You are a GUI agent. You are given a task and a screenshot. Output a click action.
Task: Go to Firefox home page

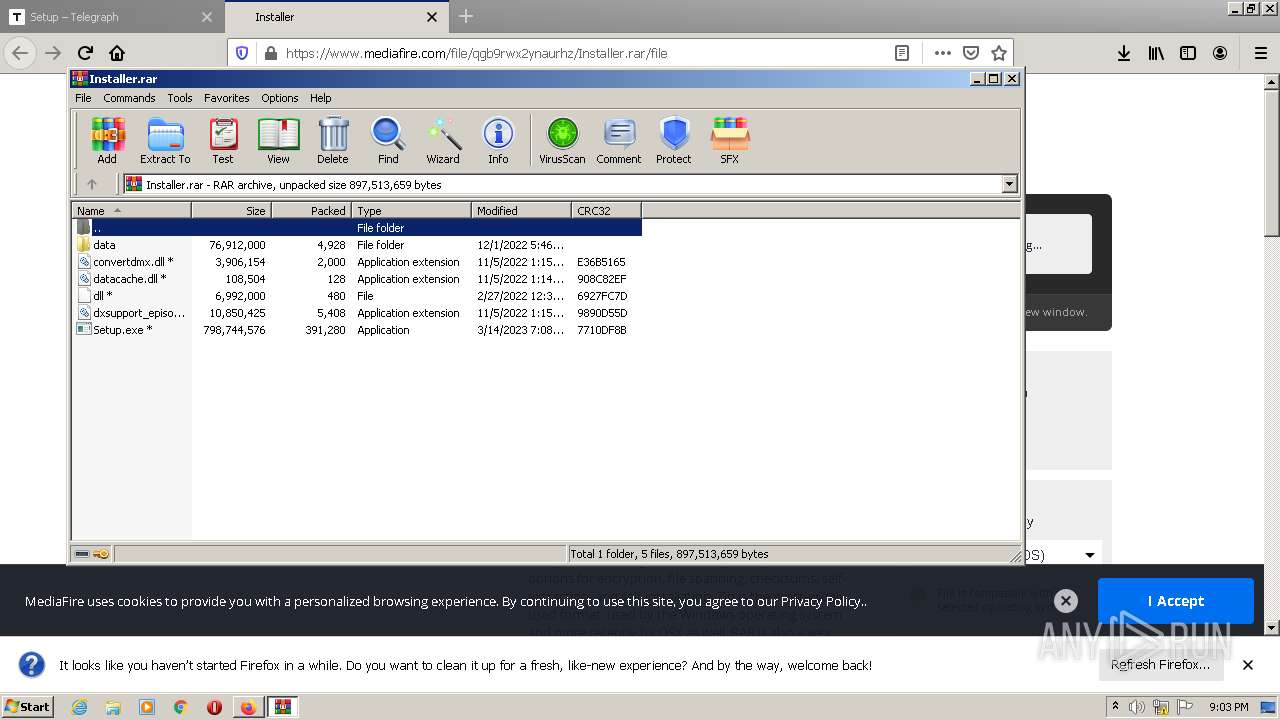click(117, 53)
